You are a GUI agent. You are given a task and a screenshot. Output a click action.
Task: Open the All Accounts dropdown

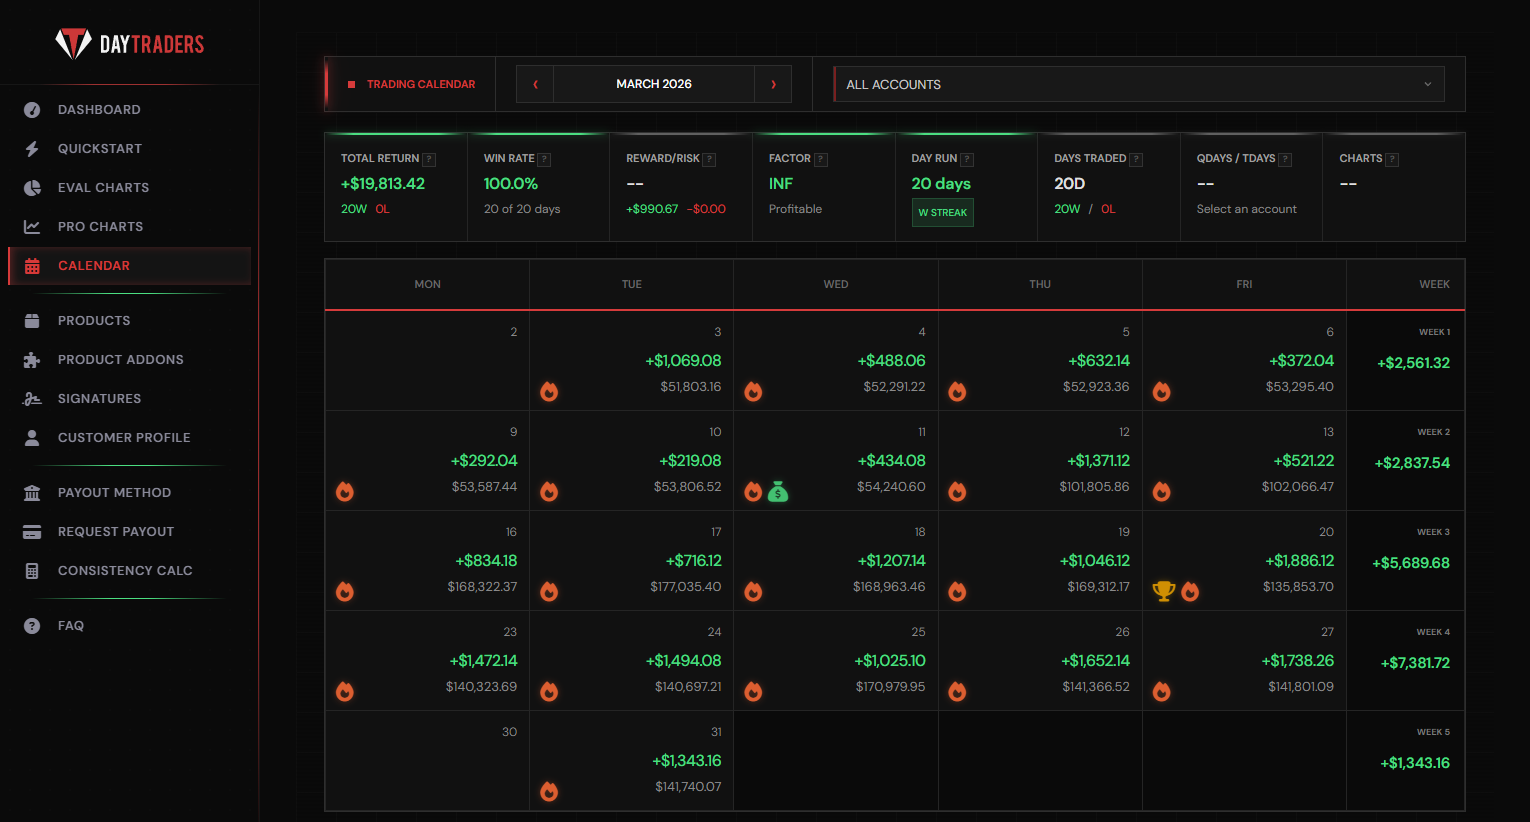tap(1139, 84)
